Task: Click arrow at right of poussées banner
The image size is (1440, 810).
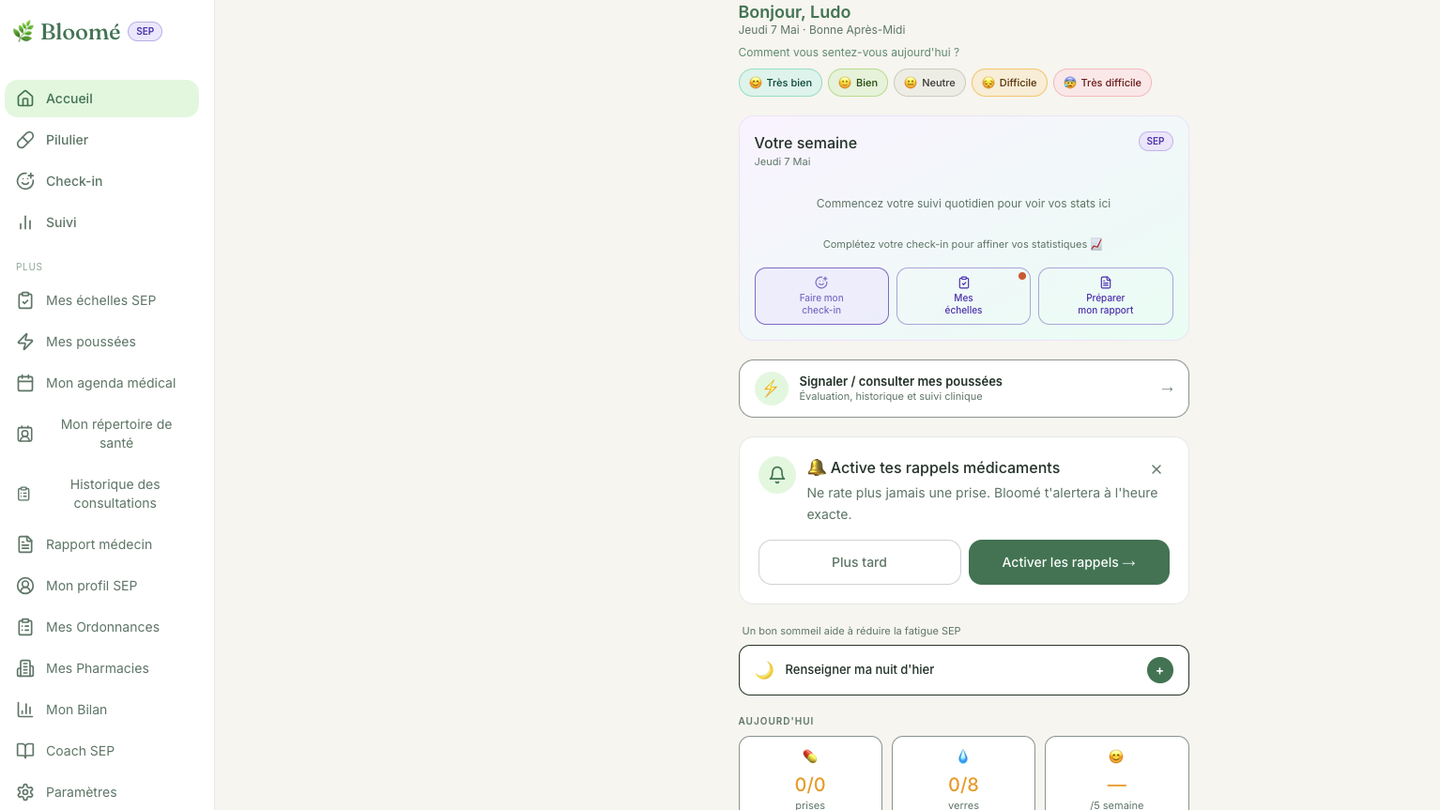Action: (1167, 388)
